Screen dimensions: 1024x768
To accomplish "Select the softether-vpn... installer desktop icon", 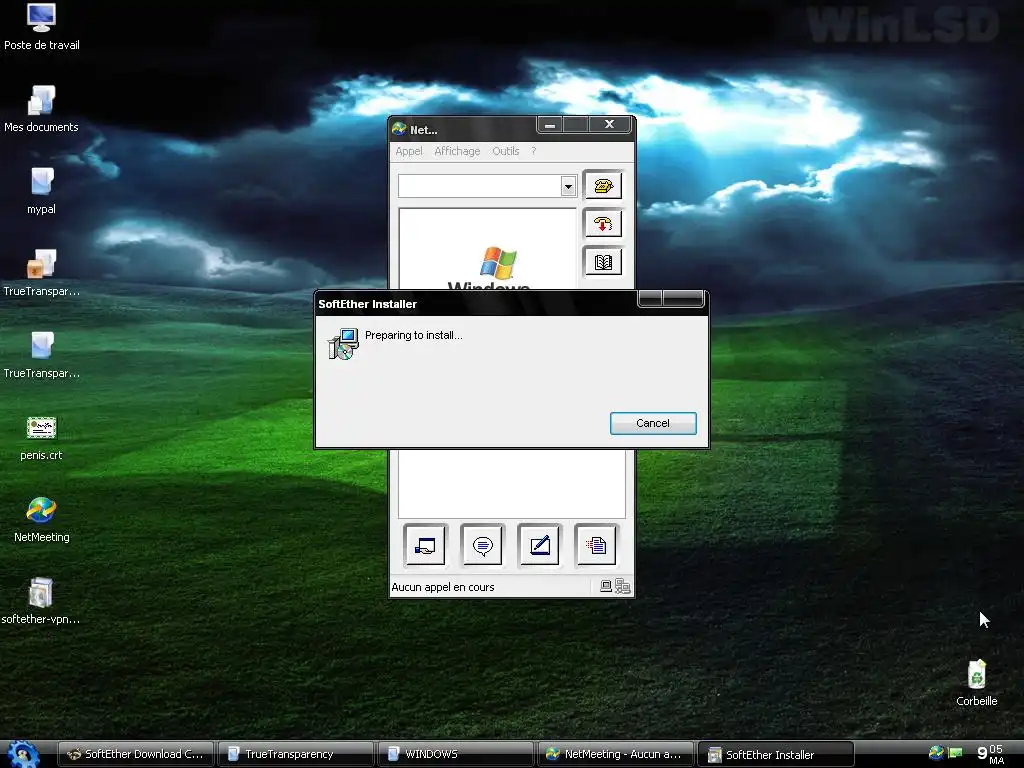I will pos(41,602).
